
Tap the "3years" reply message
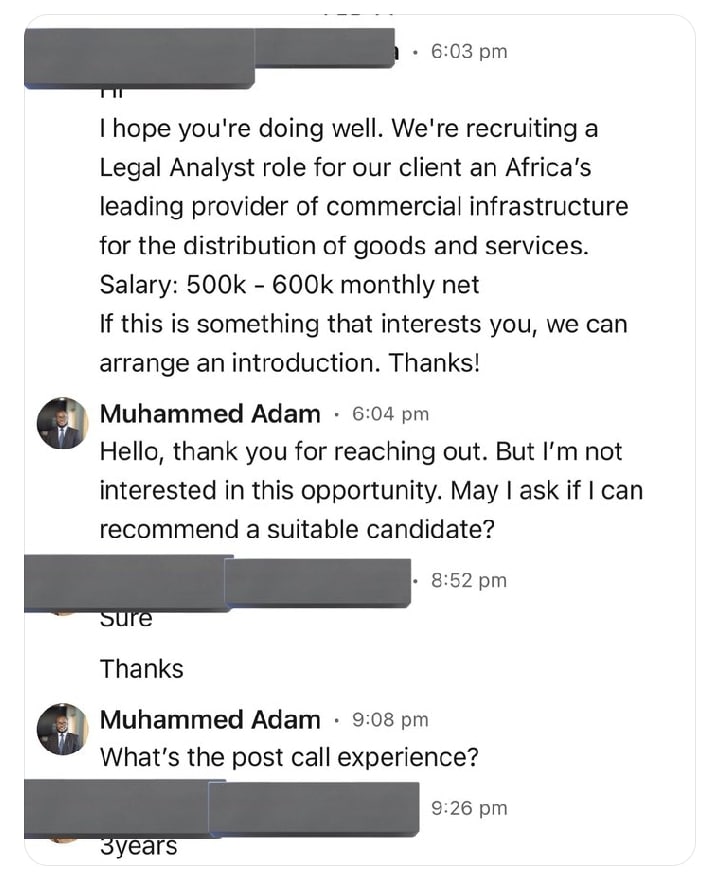coord(138,847)
